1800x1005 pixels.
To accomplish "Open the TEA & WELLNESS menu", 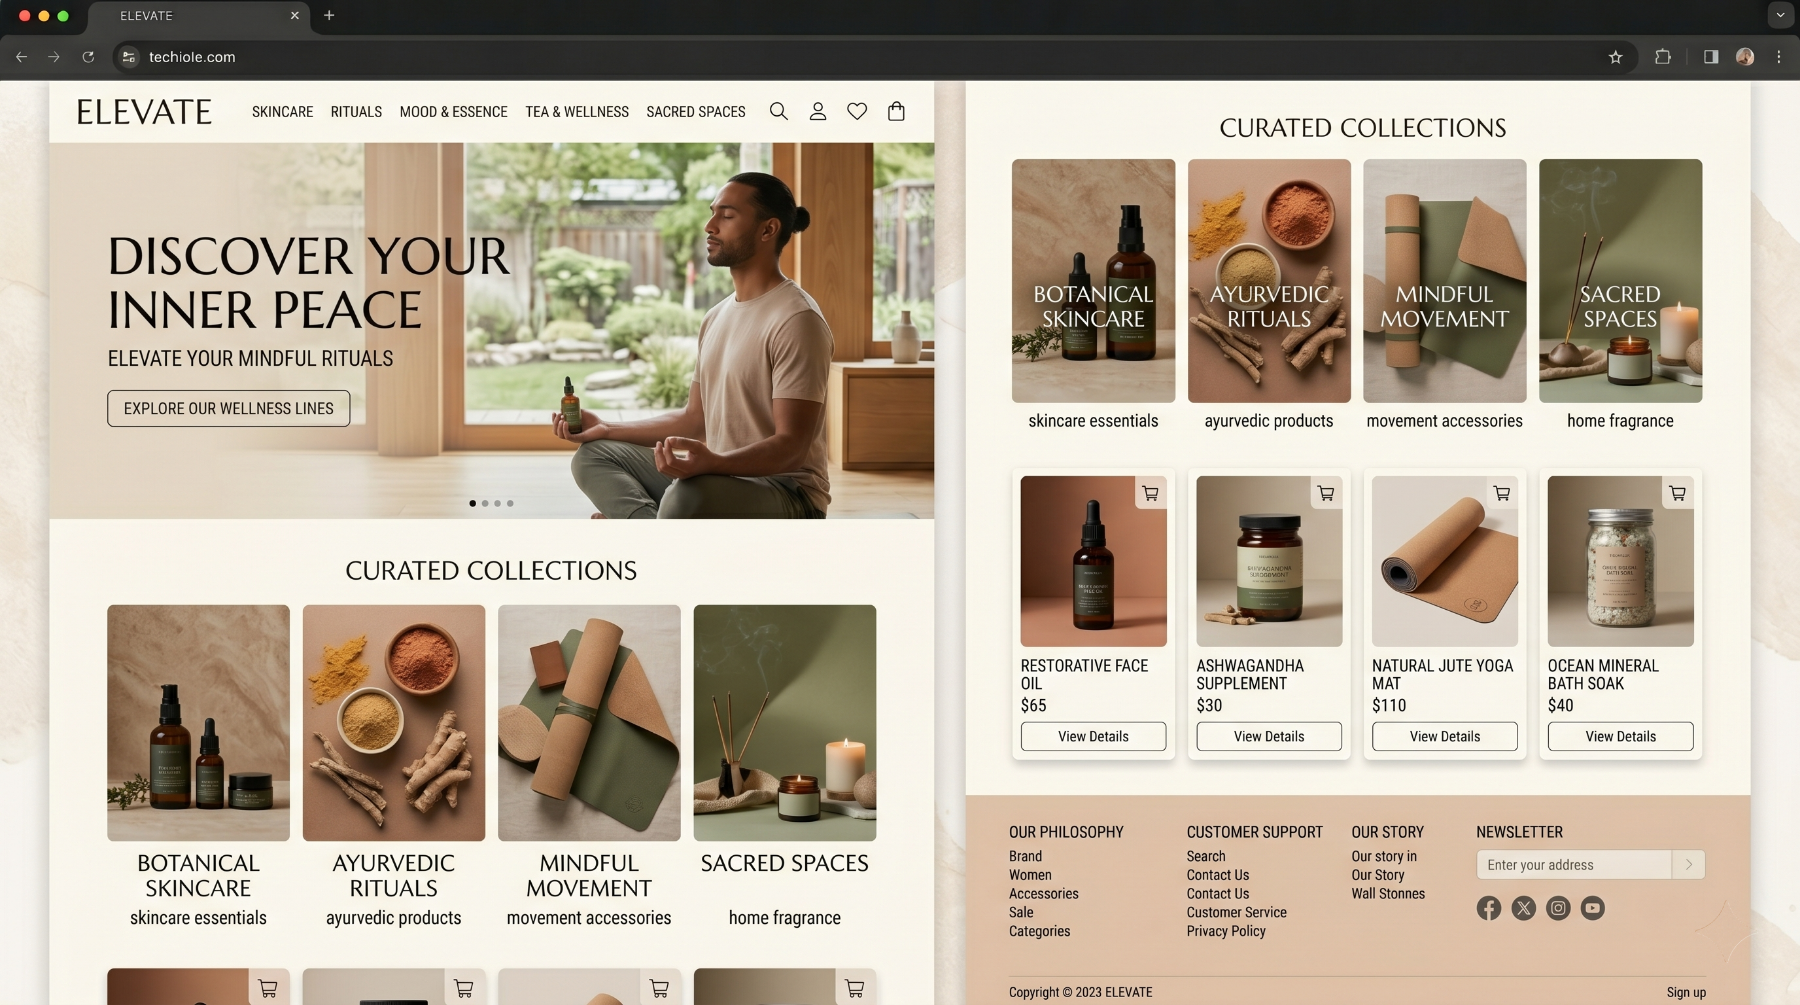I will click(x=577, y=112).
